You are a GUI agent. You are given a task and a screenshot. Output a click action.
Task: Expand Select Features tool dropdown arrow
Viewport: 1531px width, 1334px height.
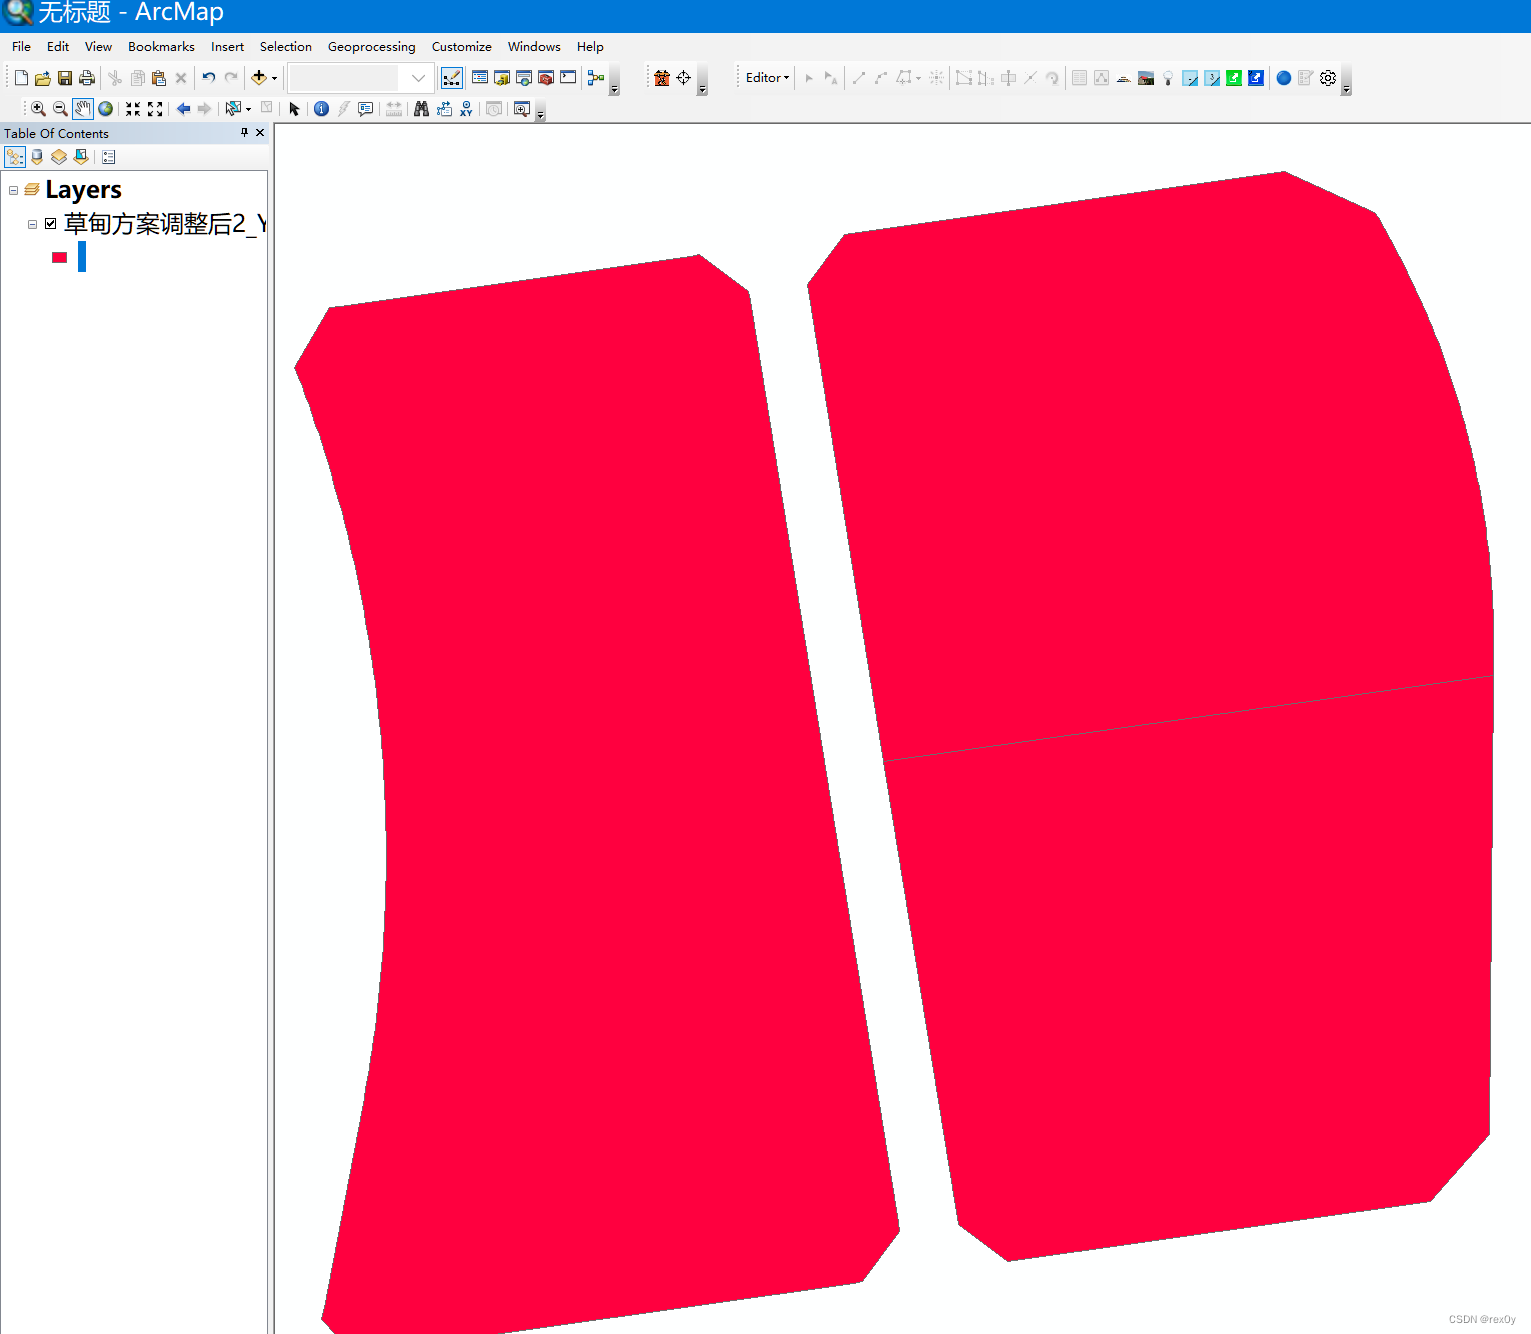(248, 109)
